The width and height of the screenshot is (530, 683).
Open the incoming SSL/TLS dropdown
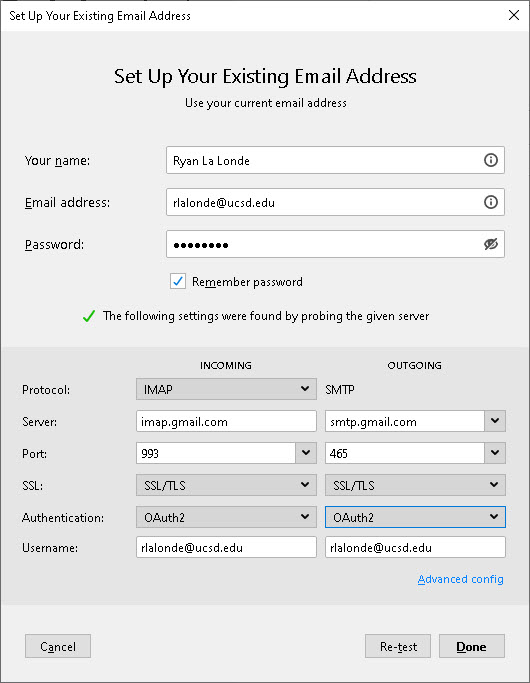[226, 485]
